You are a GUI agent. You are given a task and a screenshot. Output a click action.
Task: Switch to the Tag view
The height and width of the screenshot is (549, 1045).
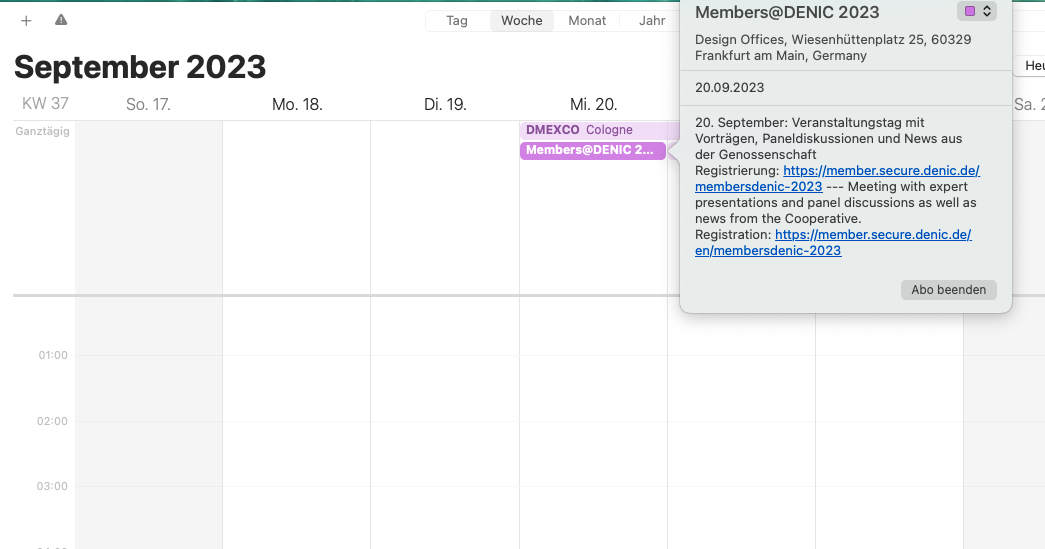(457, 21)
